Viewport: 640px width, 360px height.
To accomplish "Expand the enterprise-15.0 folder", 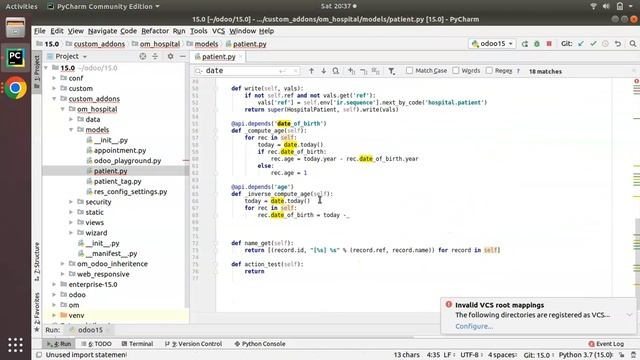I will 54,284.
